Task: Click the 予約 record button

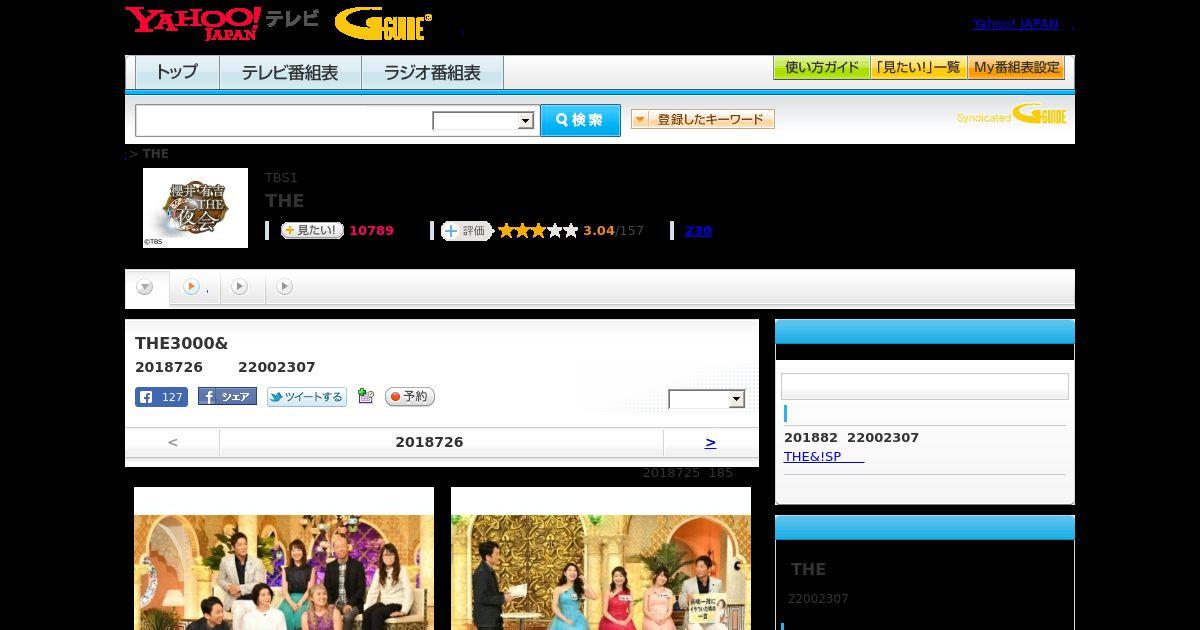Action: [410, 397]
